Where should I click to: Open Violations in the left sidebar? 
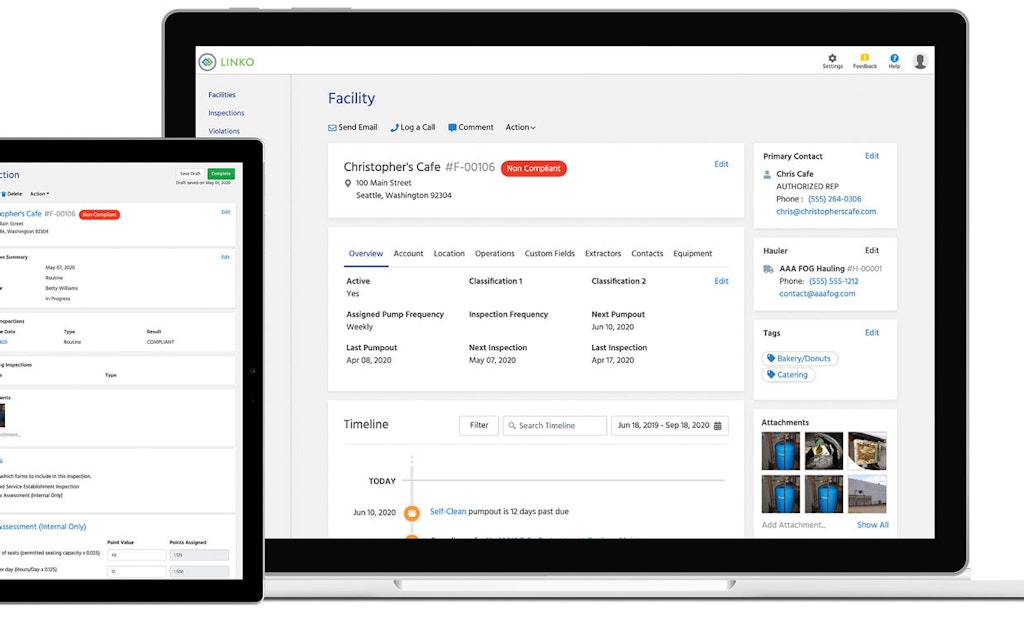224,131
